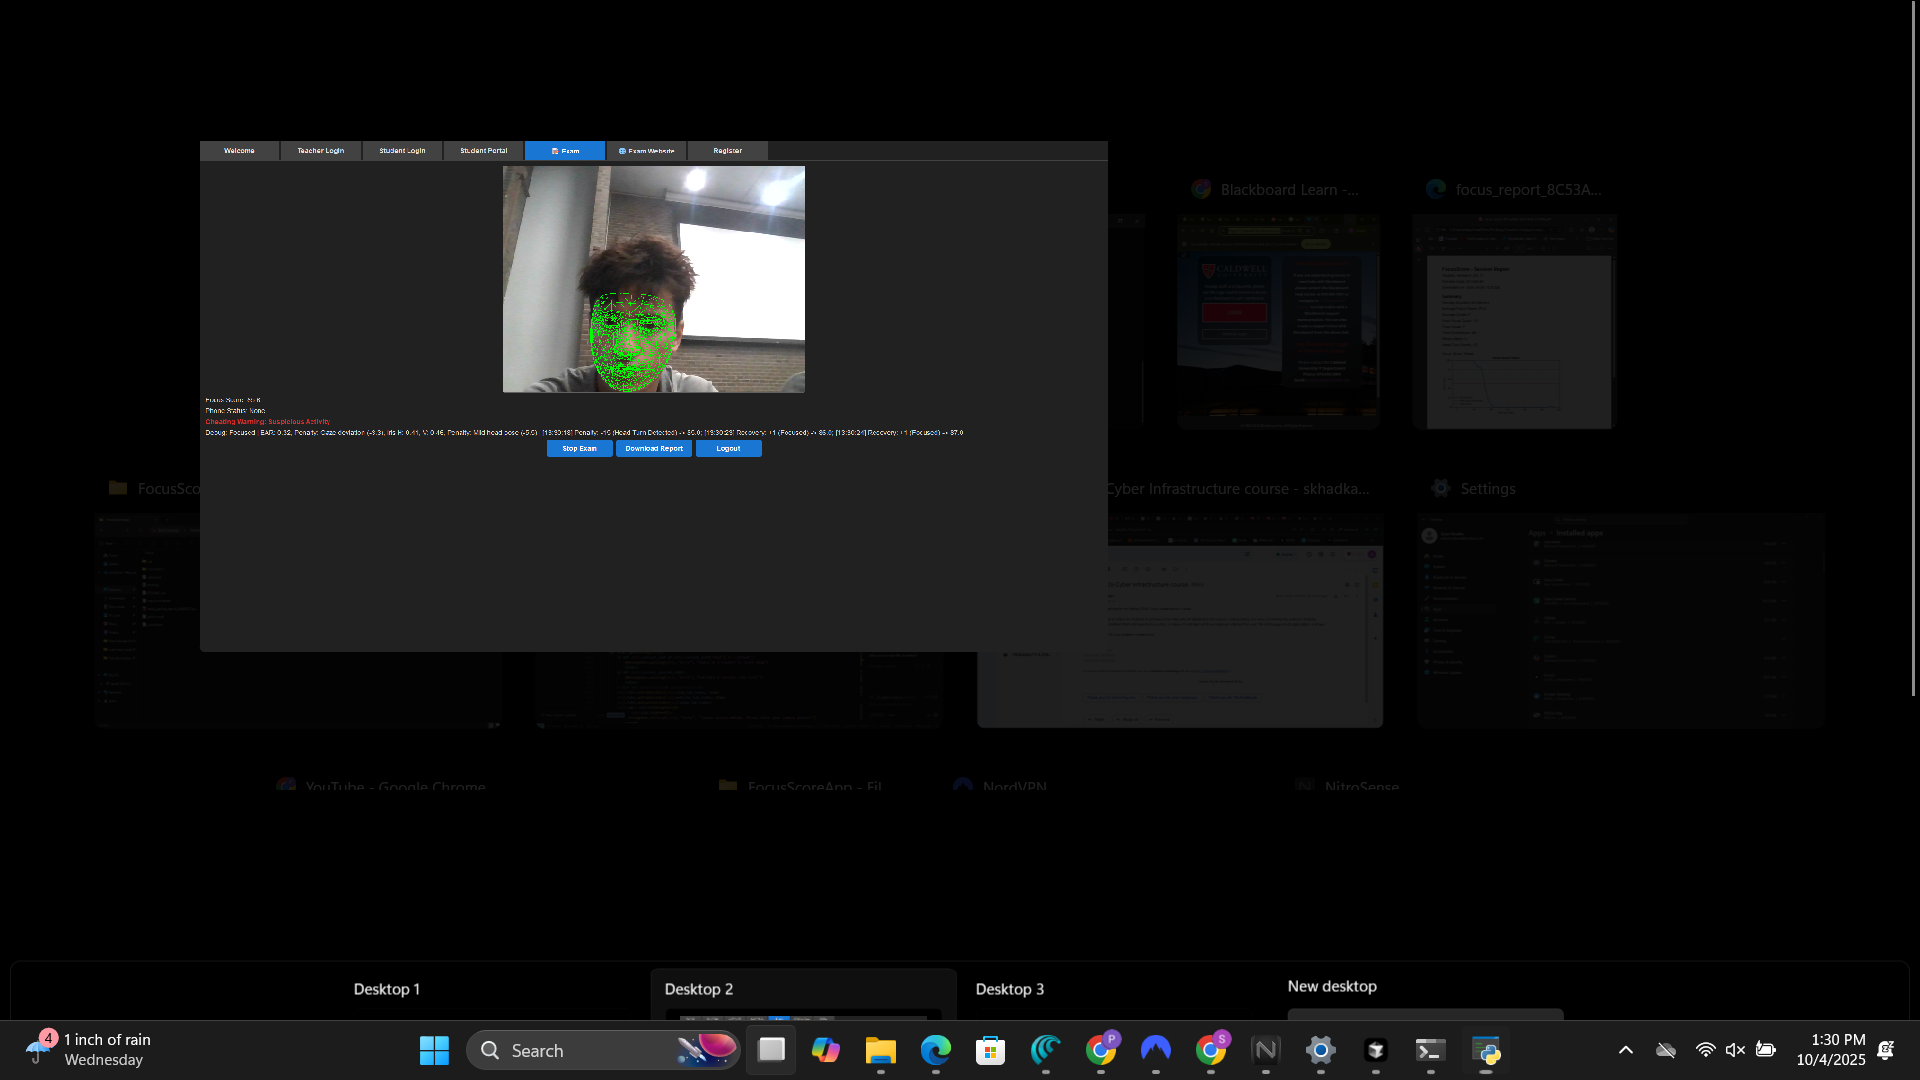This screenshot has width=1920, height=1080.
Task: Open the Settings gear taskbar icon
Action: tap(1321, 1050)
